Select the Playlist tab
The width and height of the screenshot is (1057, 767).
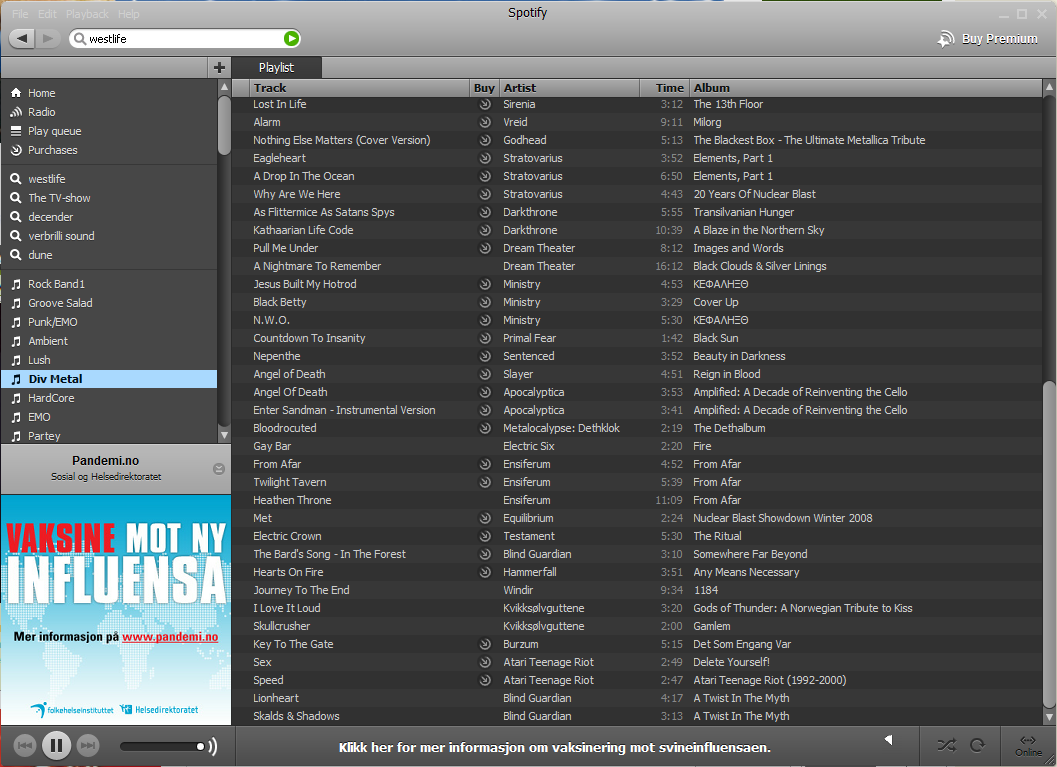(x=276, y=67)
